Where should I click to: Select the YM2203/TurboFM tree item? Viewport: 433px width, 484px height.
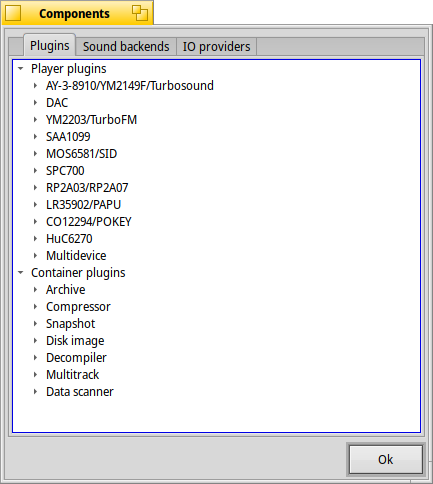pos(91,120)
